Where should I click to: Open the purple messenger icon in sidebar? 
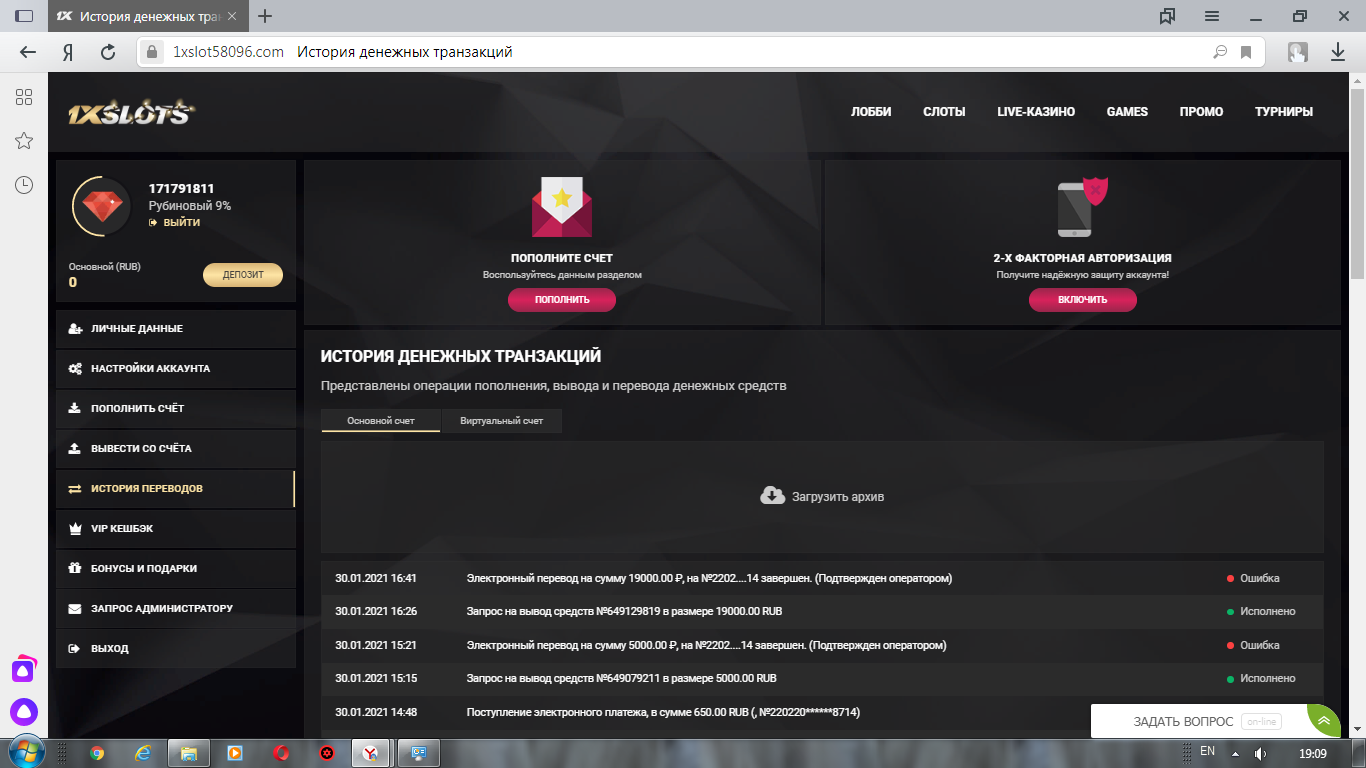pos(24,669)
